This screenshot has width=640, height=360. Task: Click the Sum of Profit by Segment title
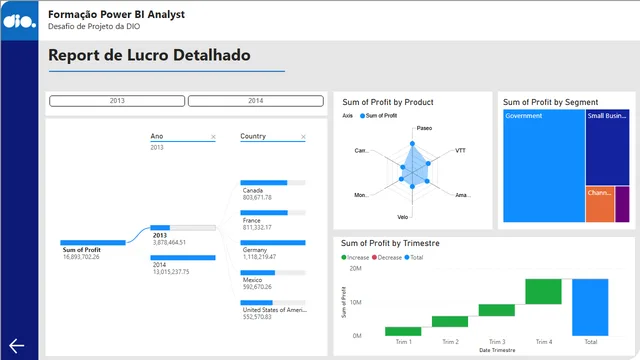tap(550, 102)
